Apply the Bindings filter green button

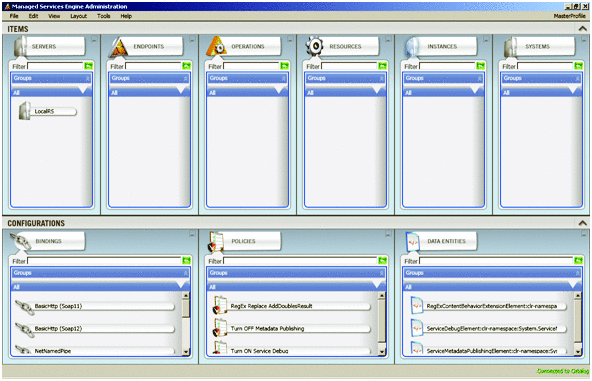pyautogui.click(x=186, y=261)
